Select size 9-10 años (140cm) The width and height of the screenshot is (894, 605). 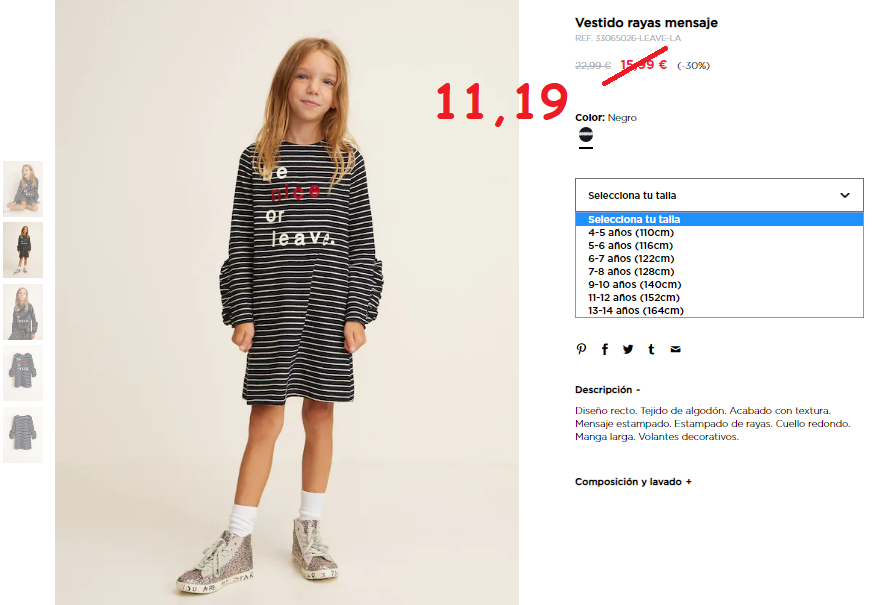[x=719, y=285]
